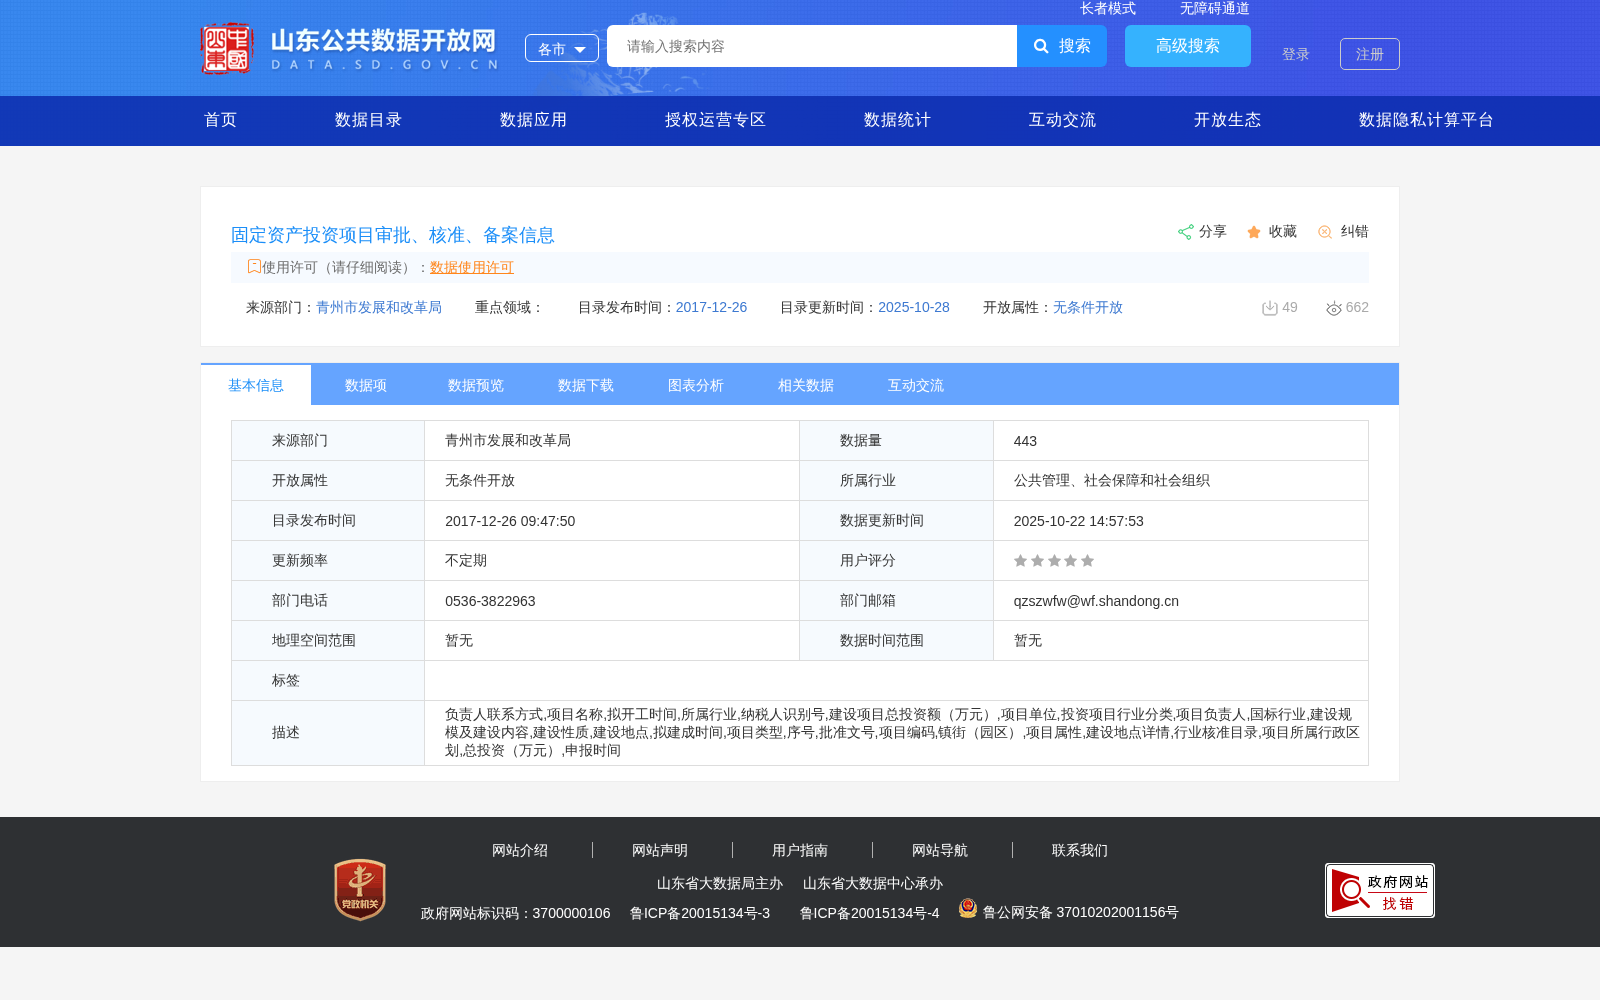Open 数据目录 menu item
The height and width of the screenshot is (1000, 1600).
point(368,120)
